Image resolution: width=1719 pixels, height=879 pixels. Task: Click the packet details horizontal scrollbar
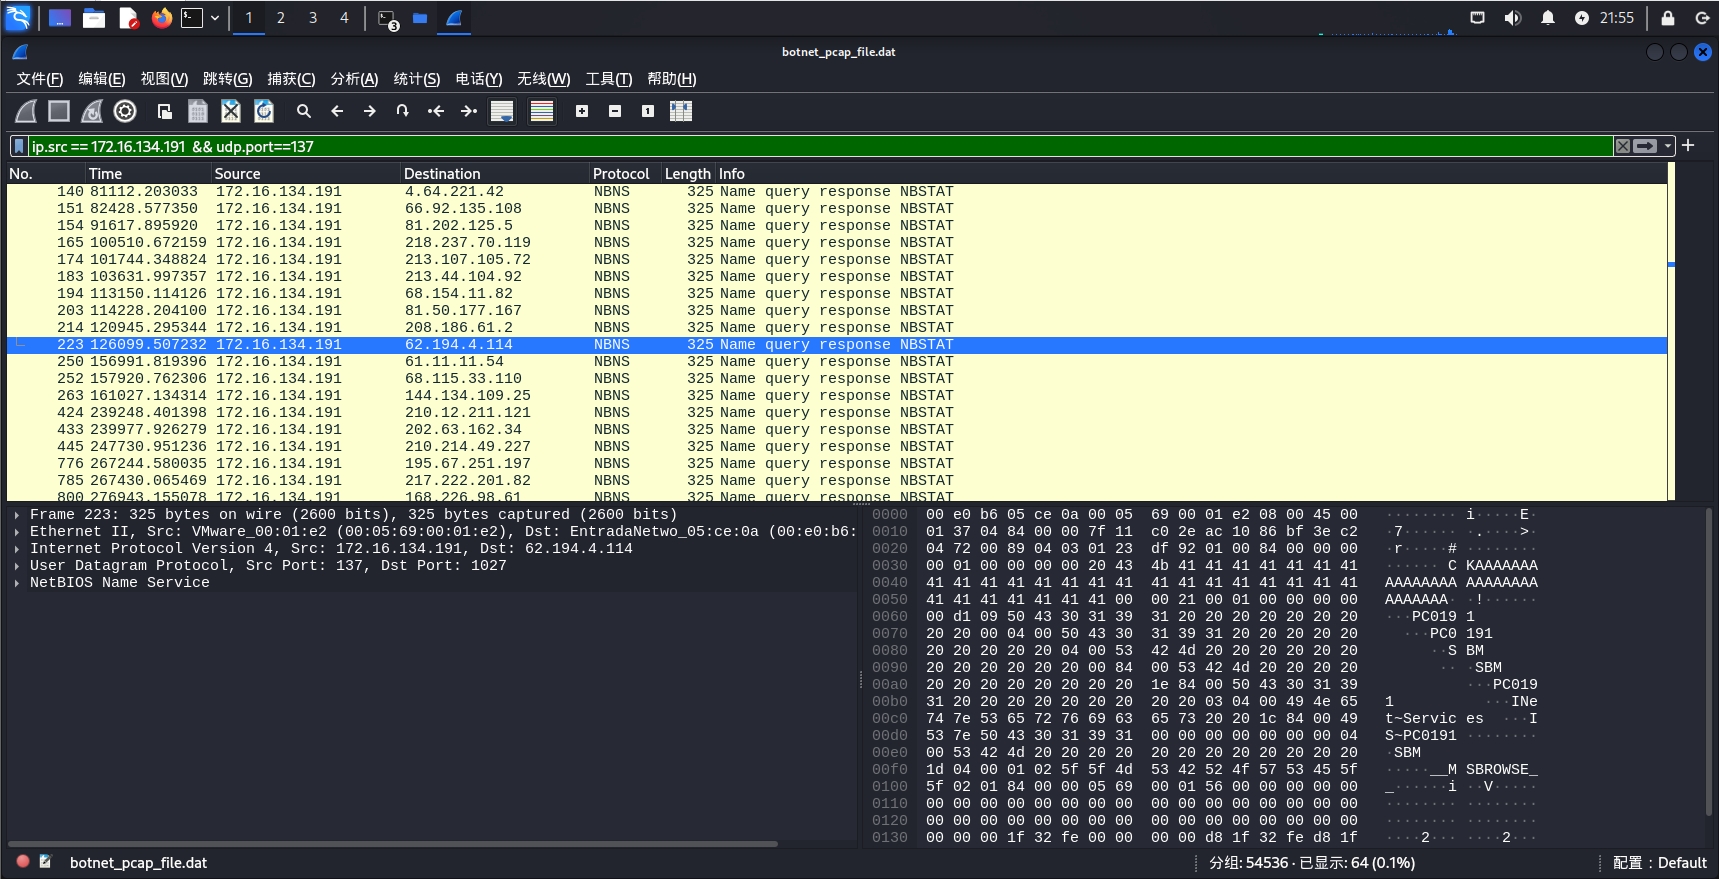393,844
